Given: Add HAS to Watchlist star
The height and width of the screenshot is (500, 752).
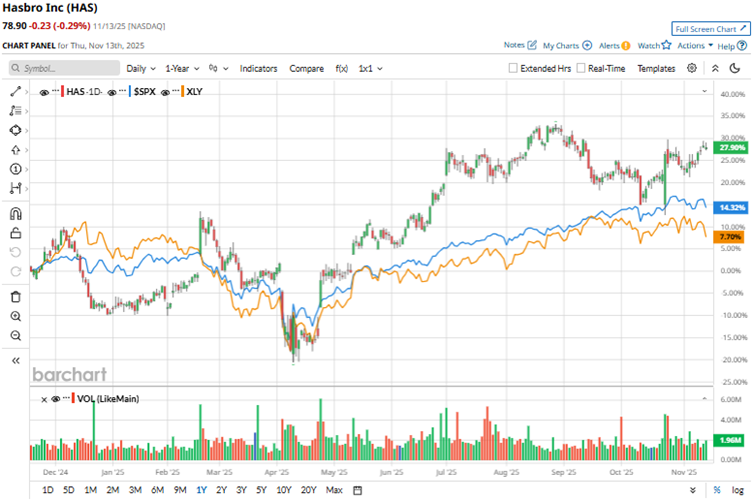Looking at the screenshot, I should coord(654,45).
